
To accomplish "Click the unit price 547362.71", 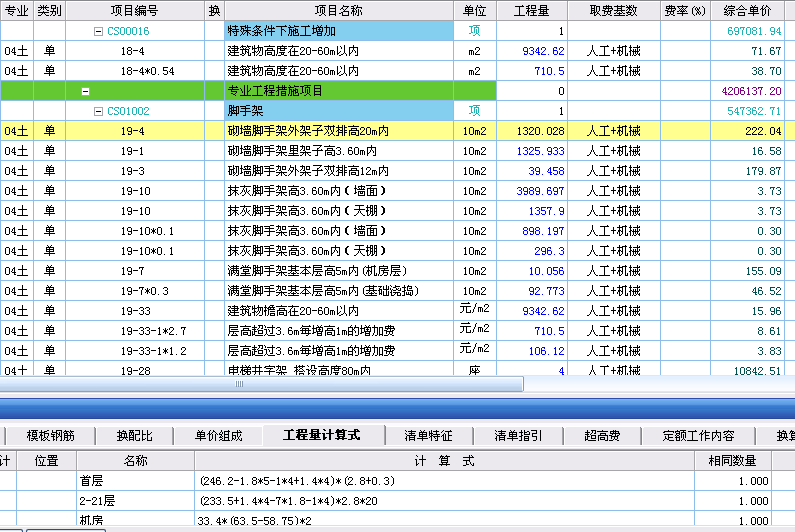I will [x=754, y=112].
